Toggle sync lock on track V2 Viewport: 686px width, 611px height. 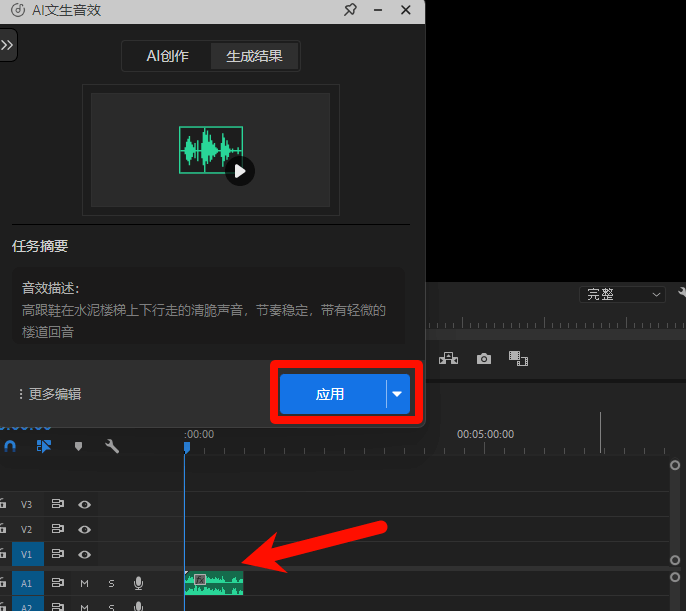[x=58, y=529]
